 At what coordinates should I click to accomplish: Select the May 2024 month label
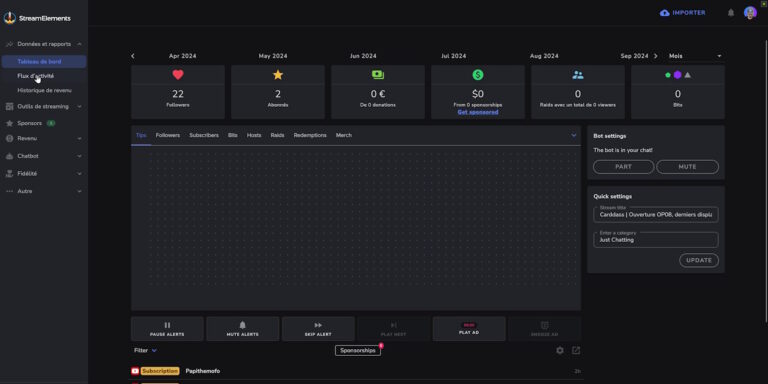(273, 56)
